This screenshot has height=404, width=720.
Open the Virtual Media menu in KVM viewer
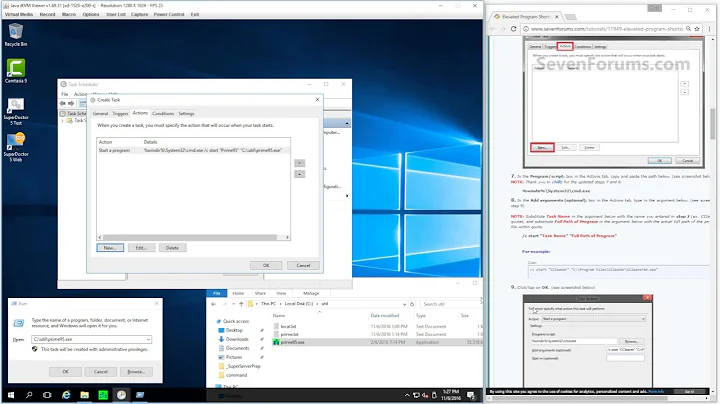pyautogui.click(x=19, y=14)
